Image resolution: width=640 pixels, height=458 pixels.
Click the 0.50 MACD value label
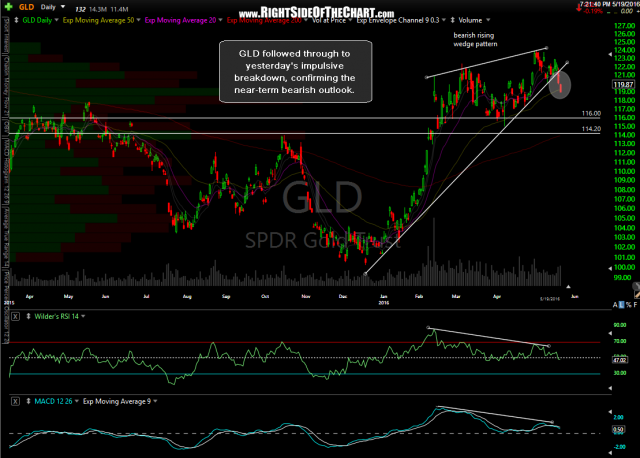click(x=618, y=429)
